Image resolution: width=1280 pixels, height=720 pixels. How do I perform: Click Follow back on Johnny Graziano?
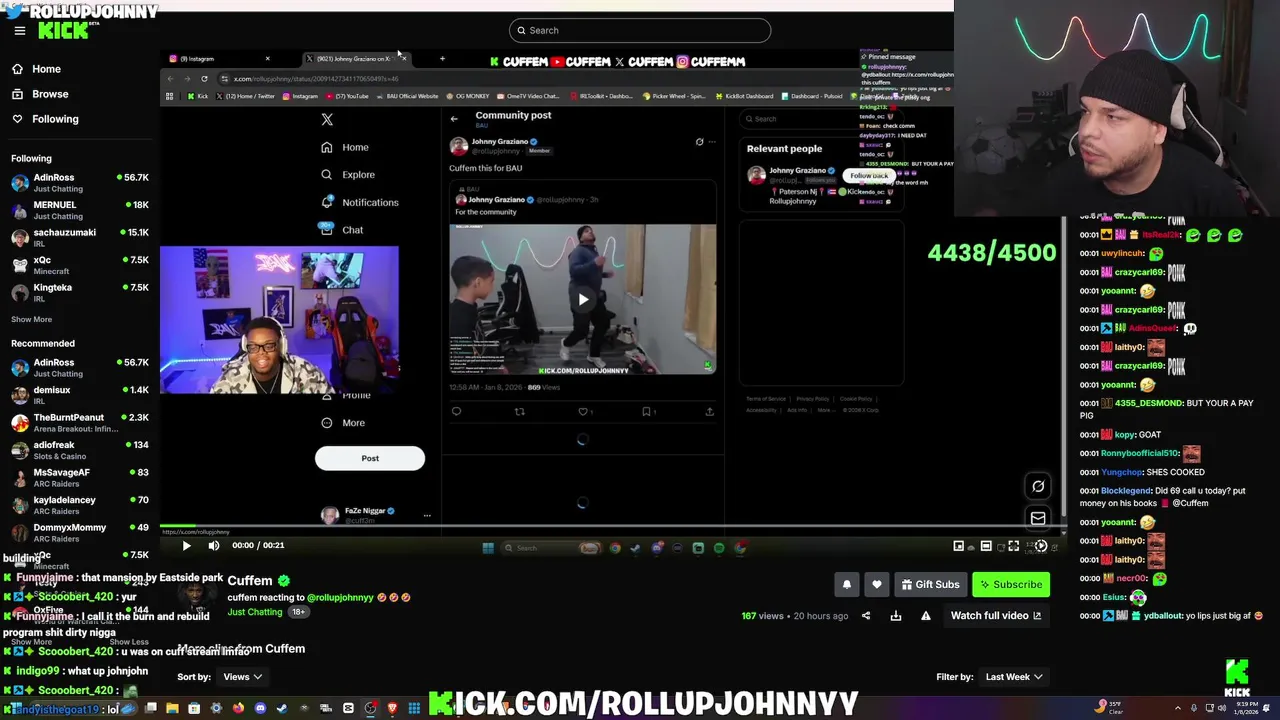[x=869, y=176]
